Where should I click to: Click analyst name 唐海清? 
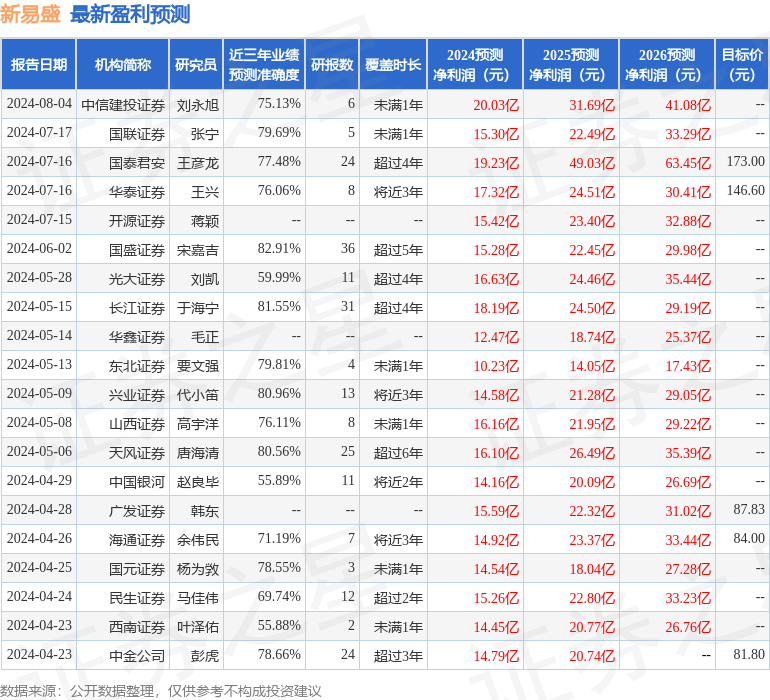pos(198,452)
